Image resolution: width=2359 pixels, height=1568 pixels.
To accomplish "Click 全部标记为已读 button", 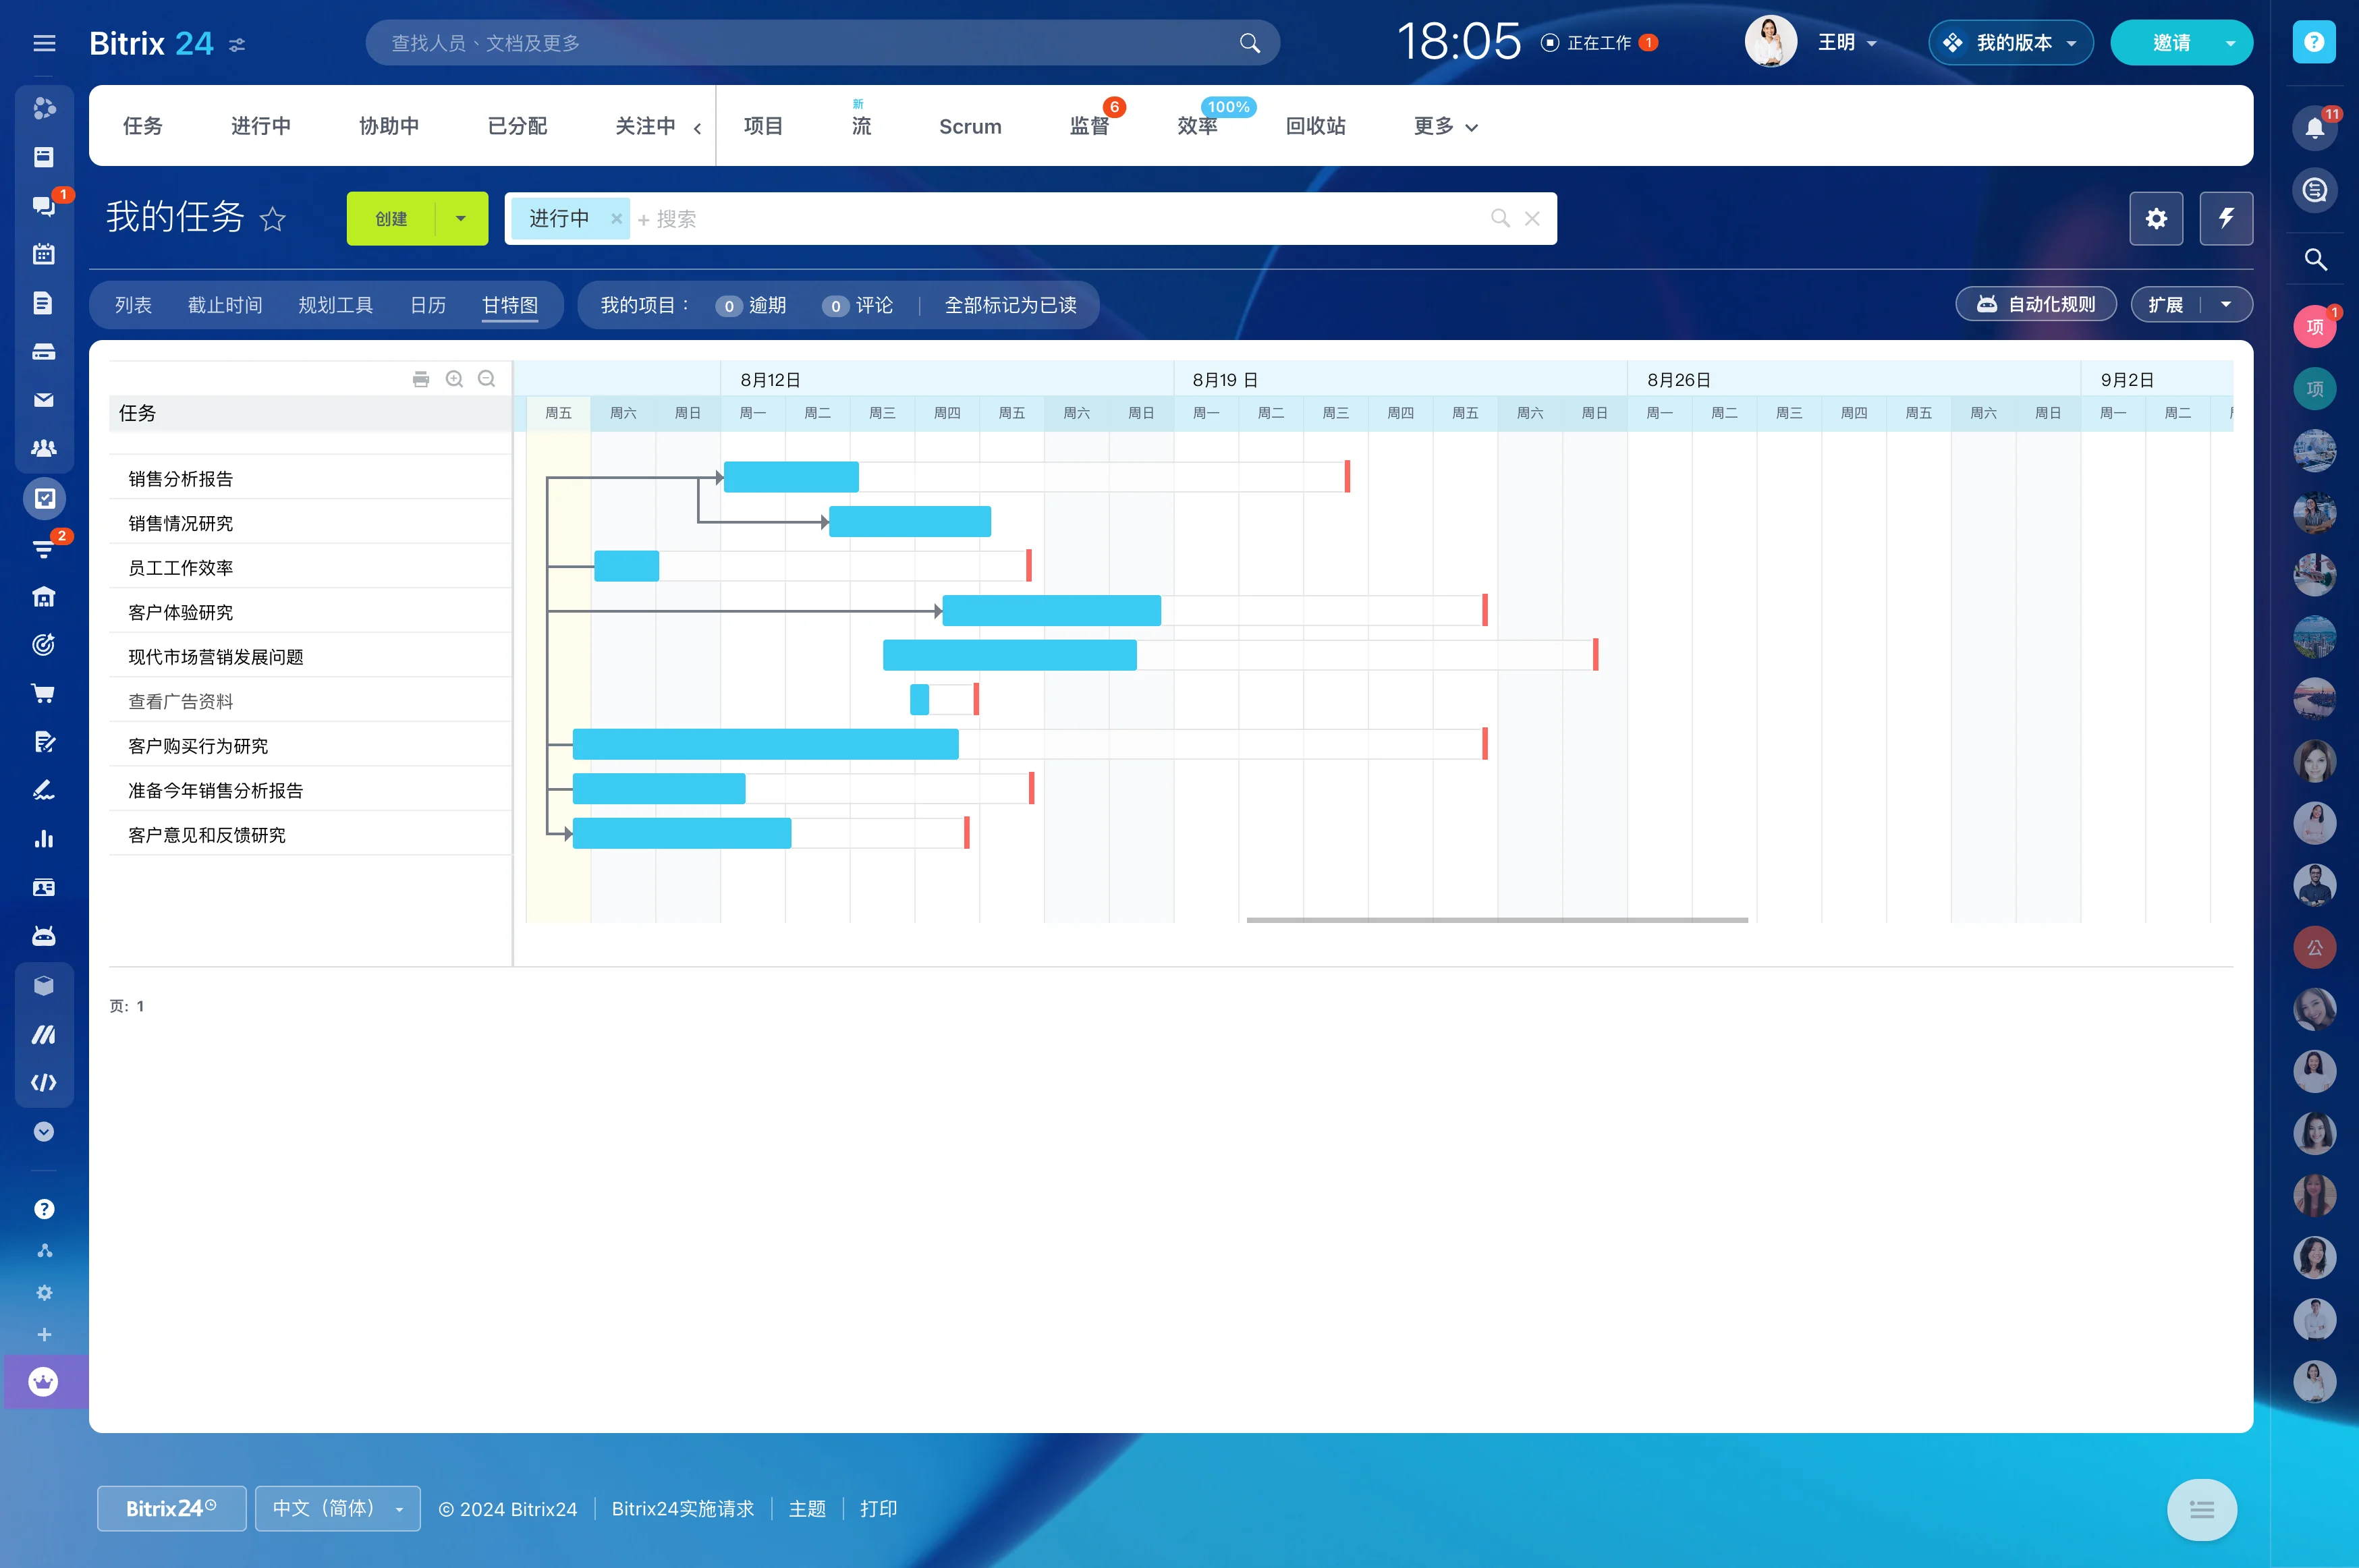I will pos(1008,304).
